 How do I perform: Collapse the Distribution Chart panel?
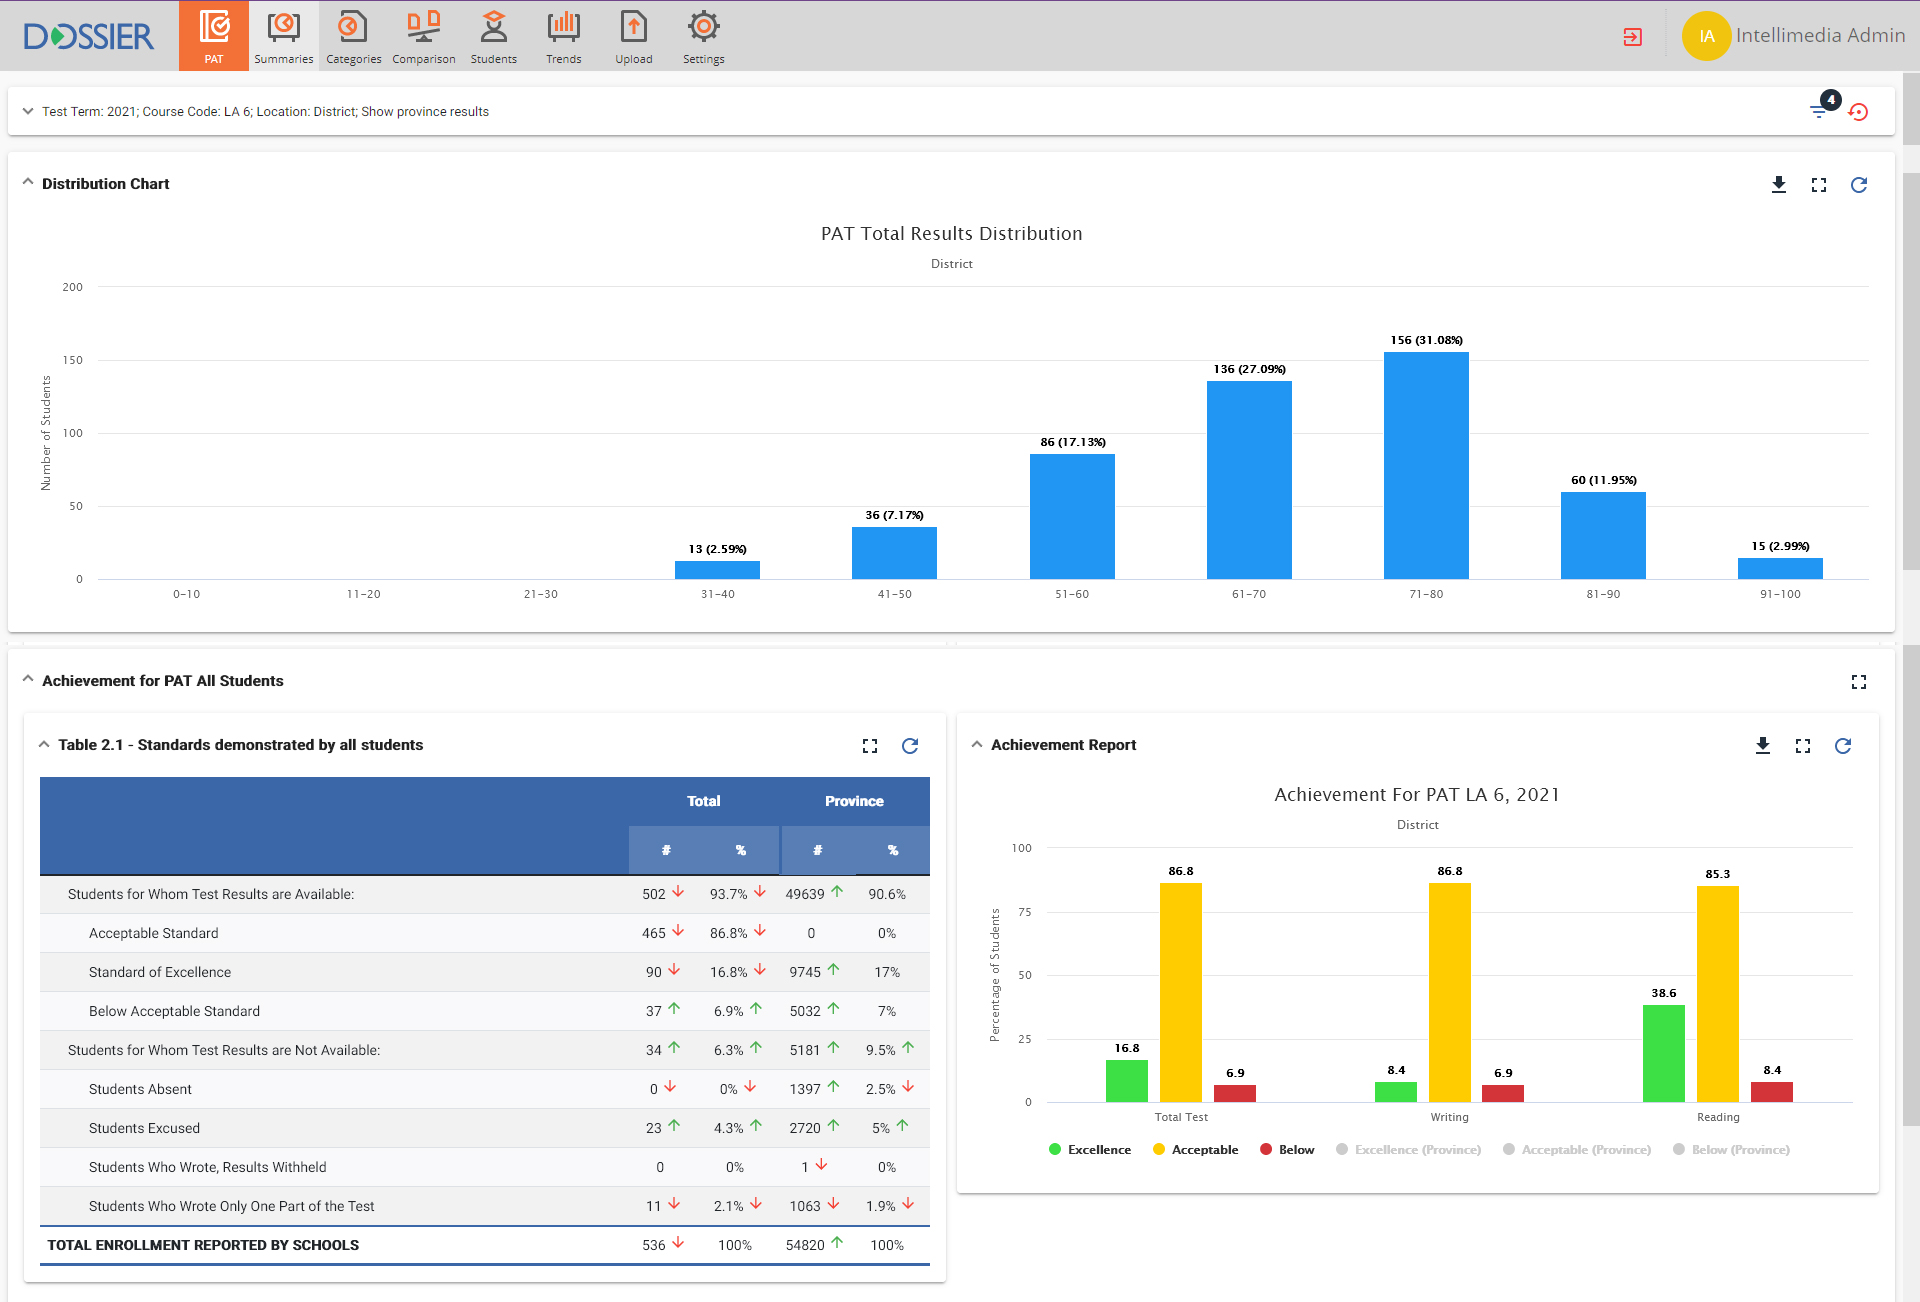point(28,183)
